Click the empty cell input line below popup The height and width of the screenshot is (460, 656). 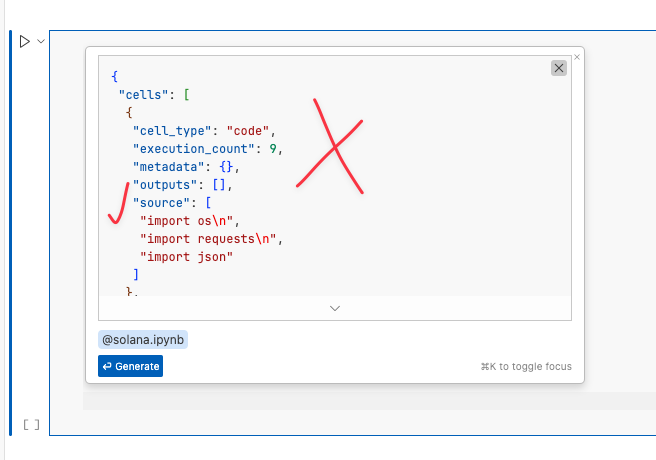tap(369, 401)
